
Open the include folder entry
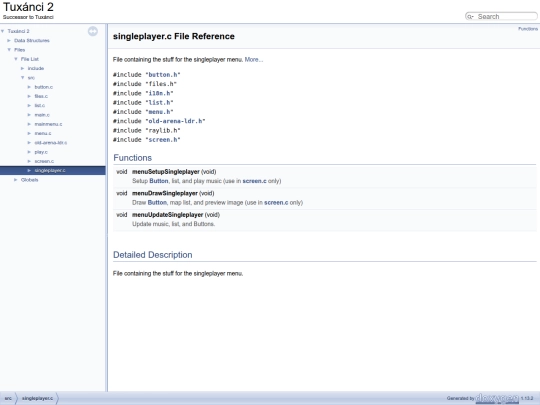pyautogui.click(x=36, y=69)
